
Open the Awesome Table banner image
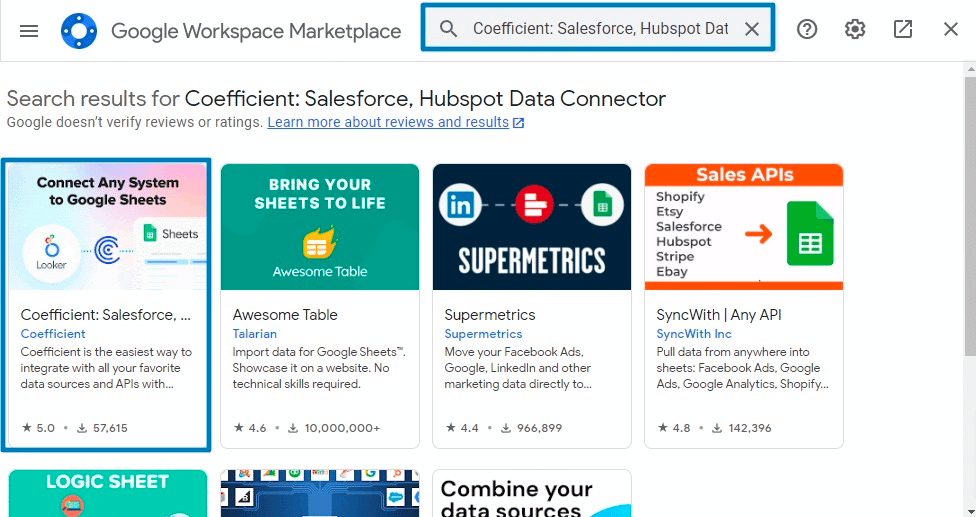pos(319,226)
